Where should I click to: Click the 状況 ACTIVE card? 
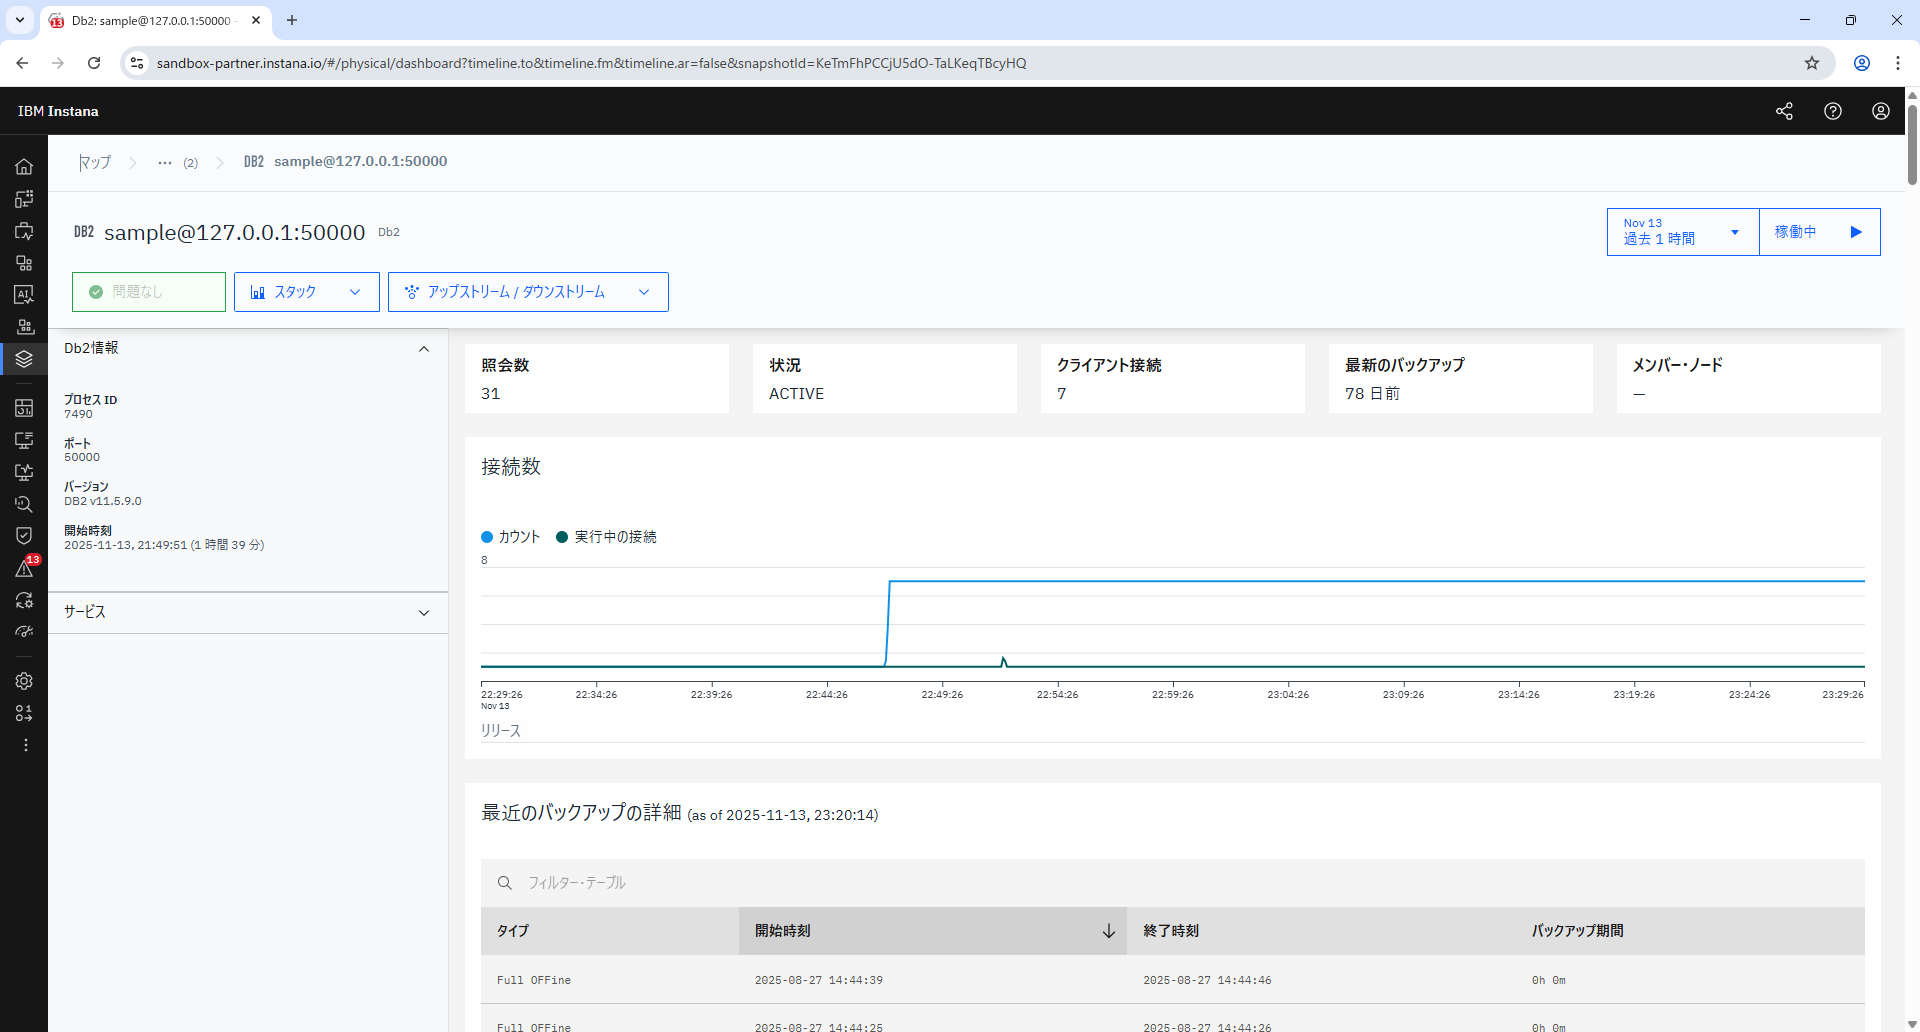885,379
